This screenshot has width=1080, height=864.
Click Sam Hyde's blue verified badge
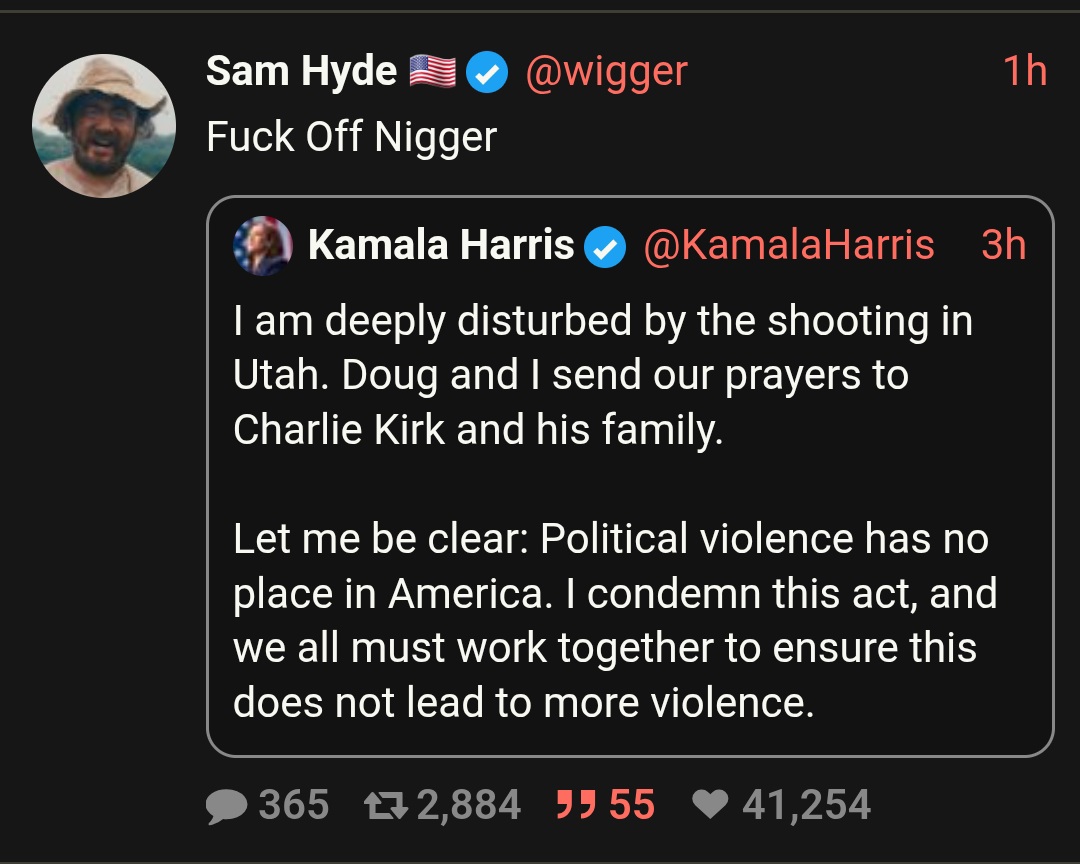click(x=487, y=72)
